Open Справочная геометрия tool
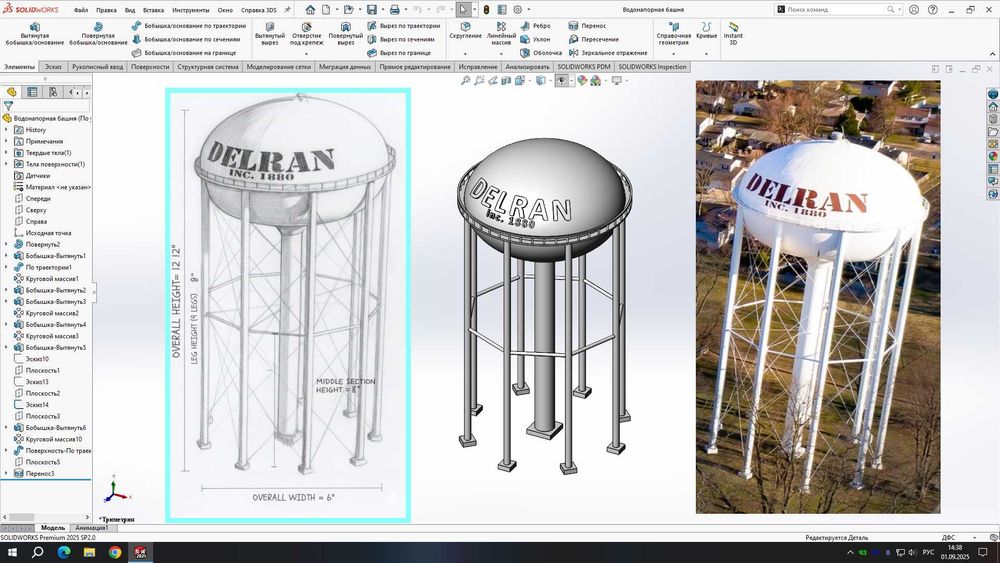Screen dimensions: 1000x563 [673, 34]
